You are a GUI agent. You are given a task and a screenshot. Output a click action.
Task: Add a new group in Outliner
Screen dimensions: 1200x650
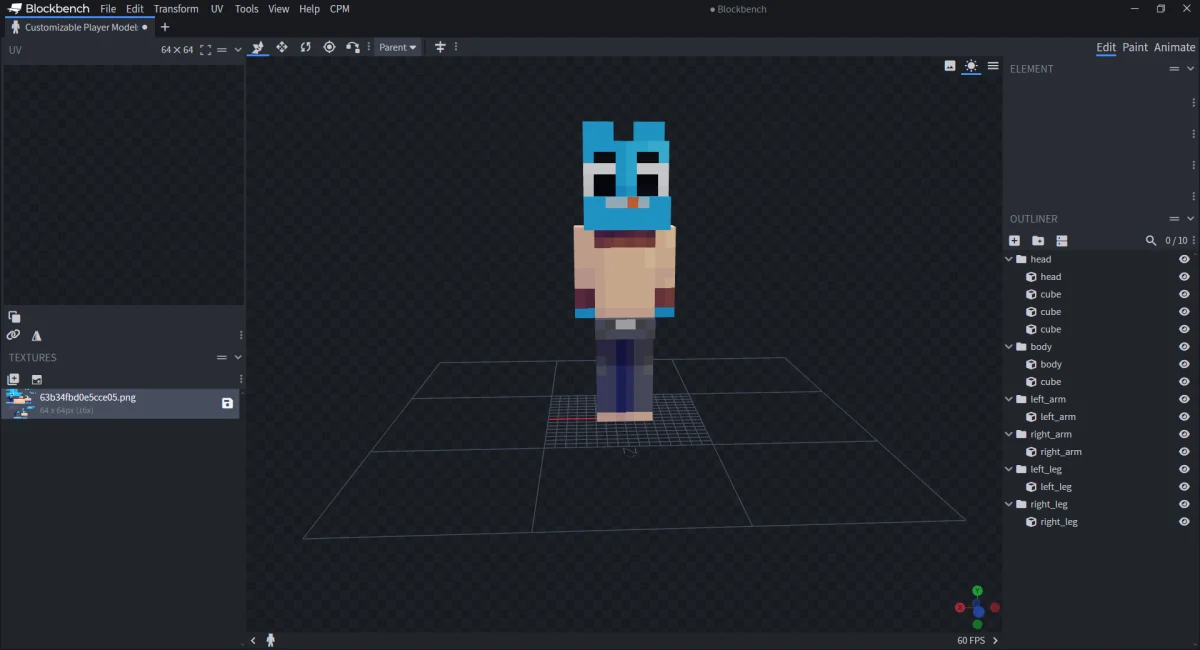click(1038, 241)
